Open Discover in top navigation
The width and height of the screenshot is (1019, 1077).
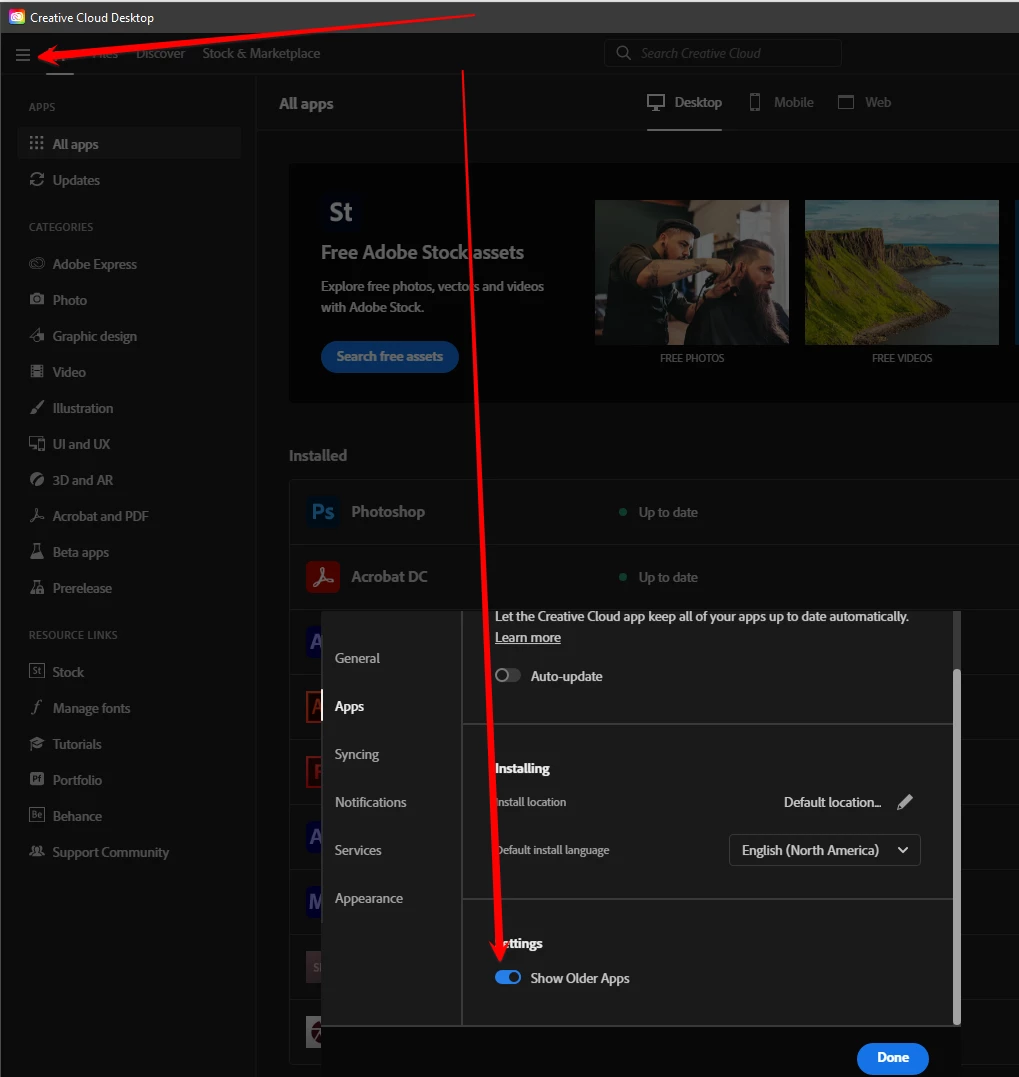[160, 53]
